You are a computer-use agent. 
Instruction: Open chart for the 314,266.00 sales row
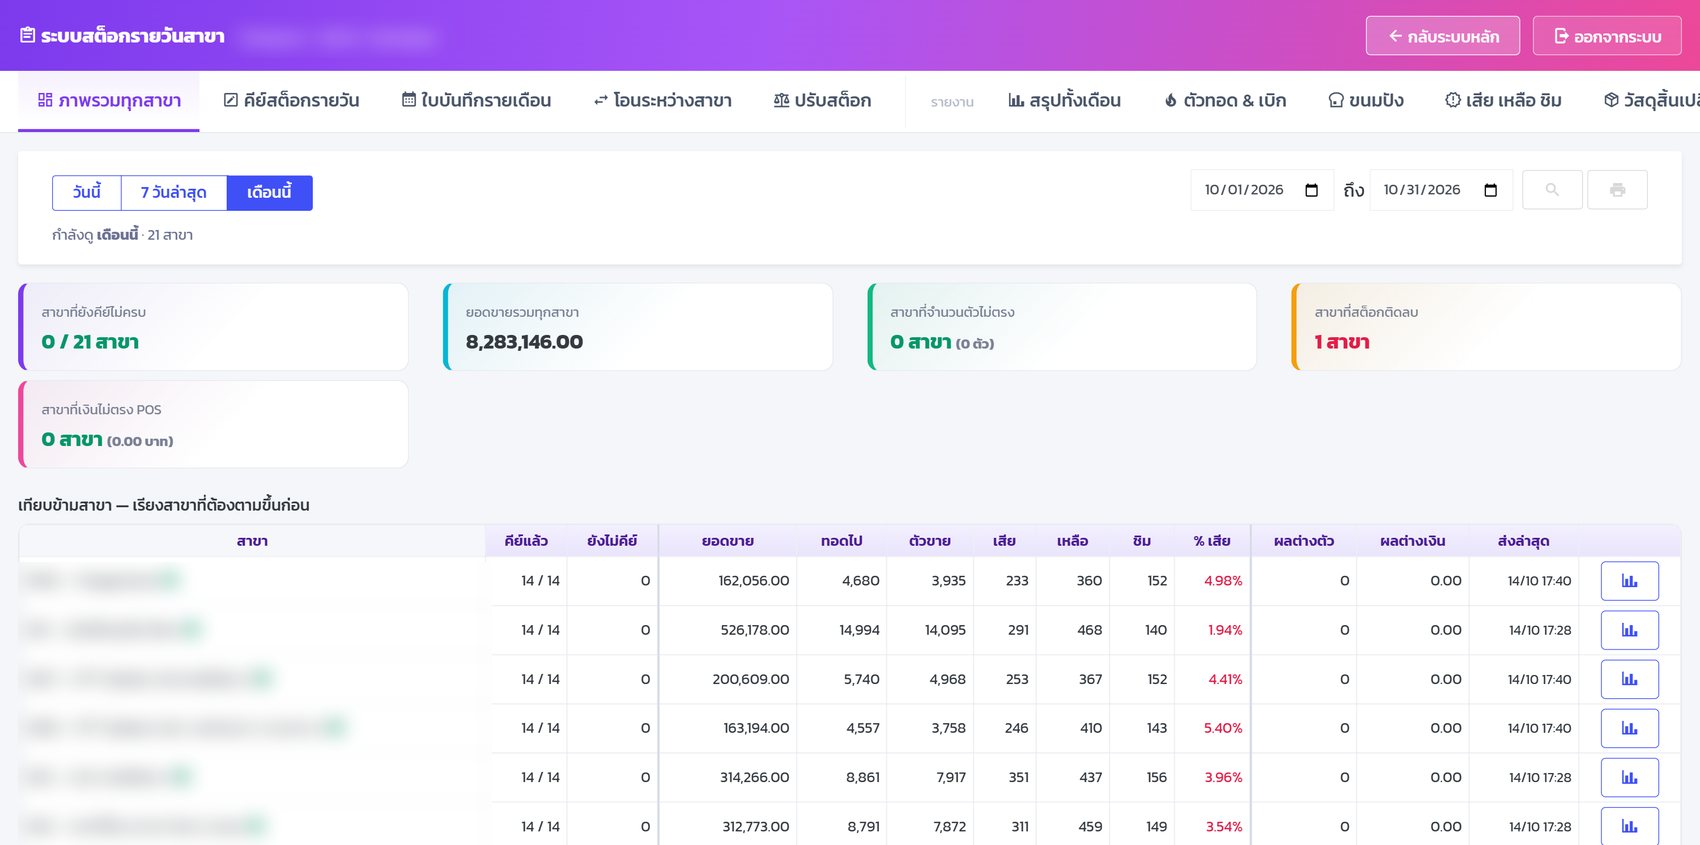[x=1629, y=777]
